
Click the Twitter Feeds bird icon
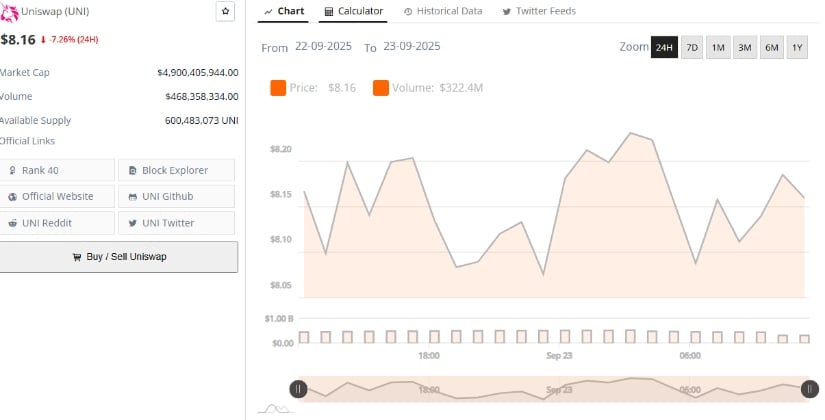tap(507, 12)
